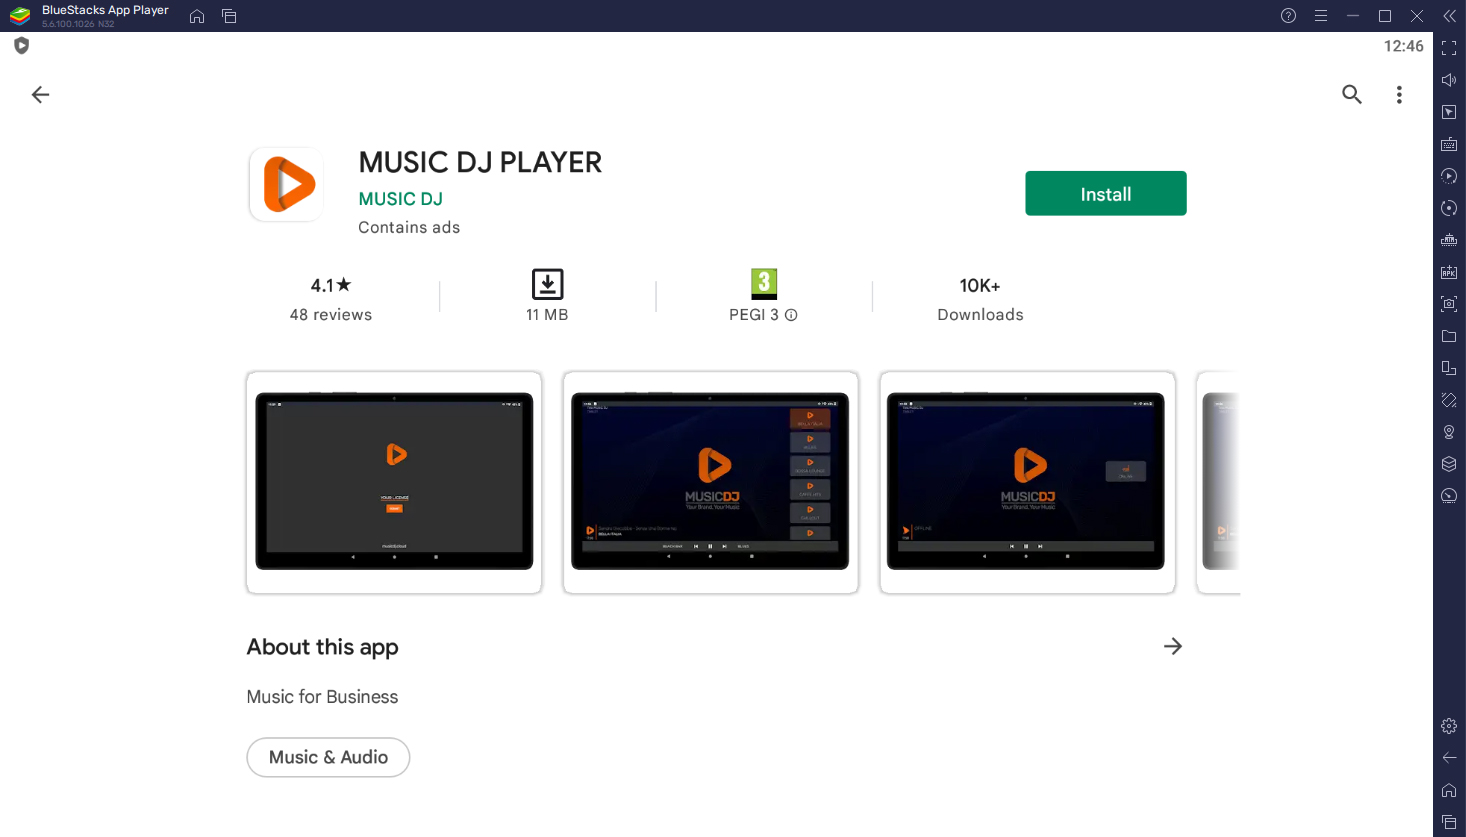
Task: Click the About this app heading
Action: pyautogui.click(x=322, y=647)
